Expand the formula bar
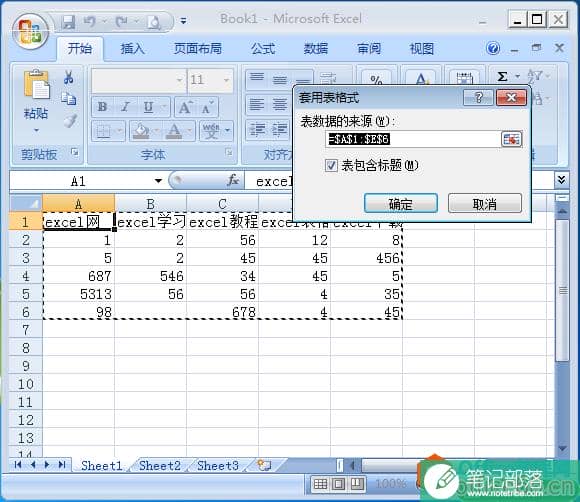The width and height of the screenshot is (580, 502). [561, 180]
